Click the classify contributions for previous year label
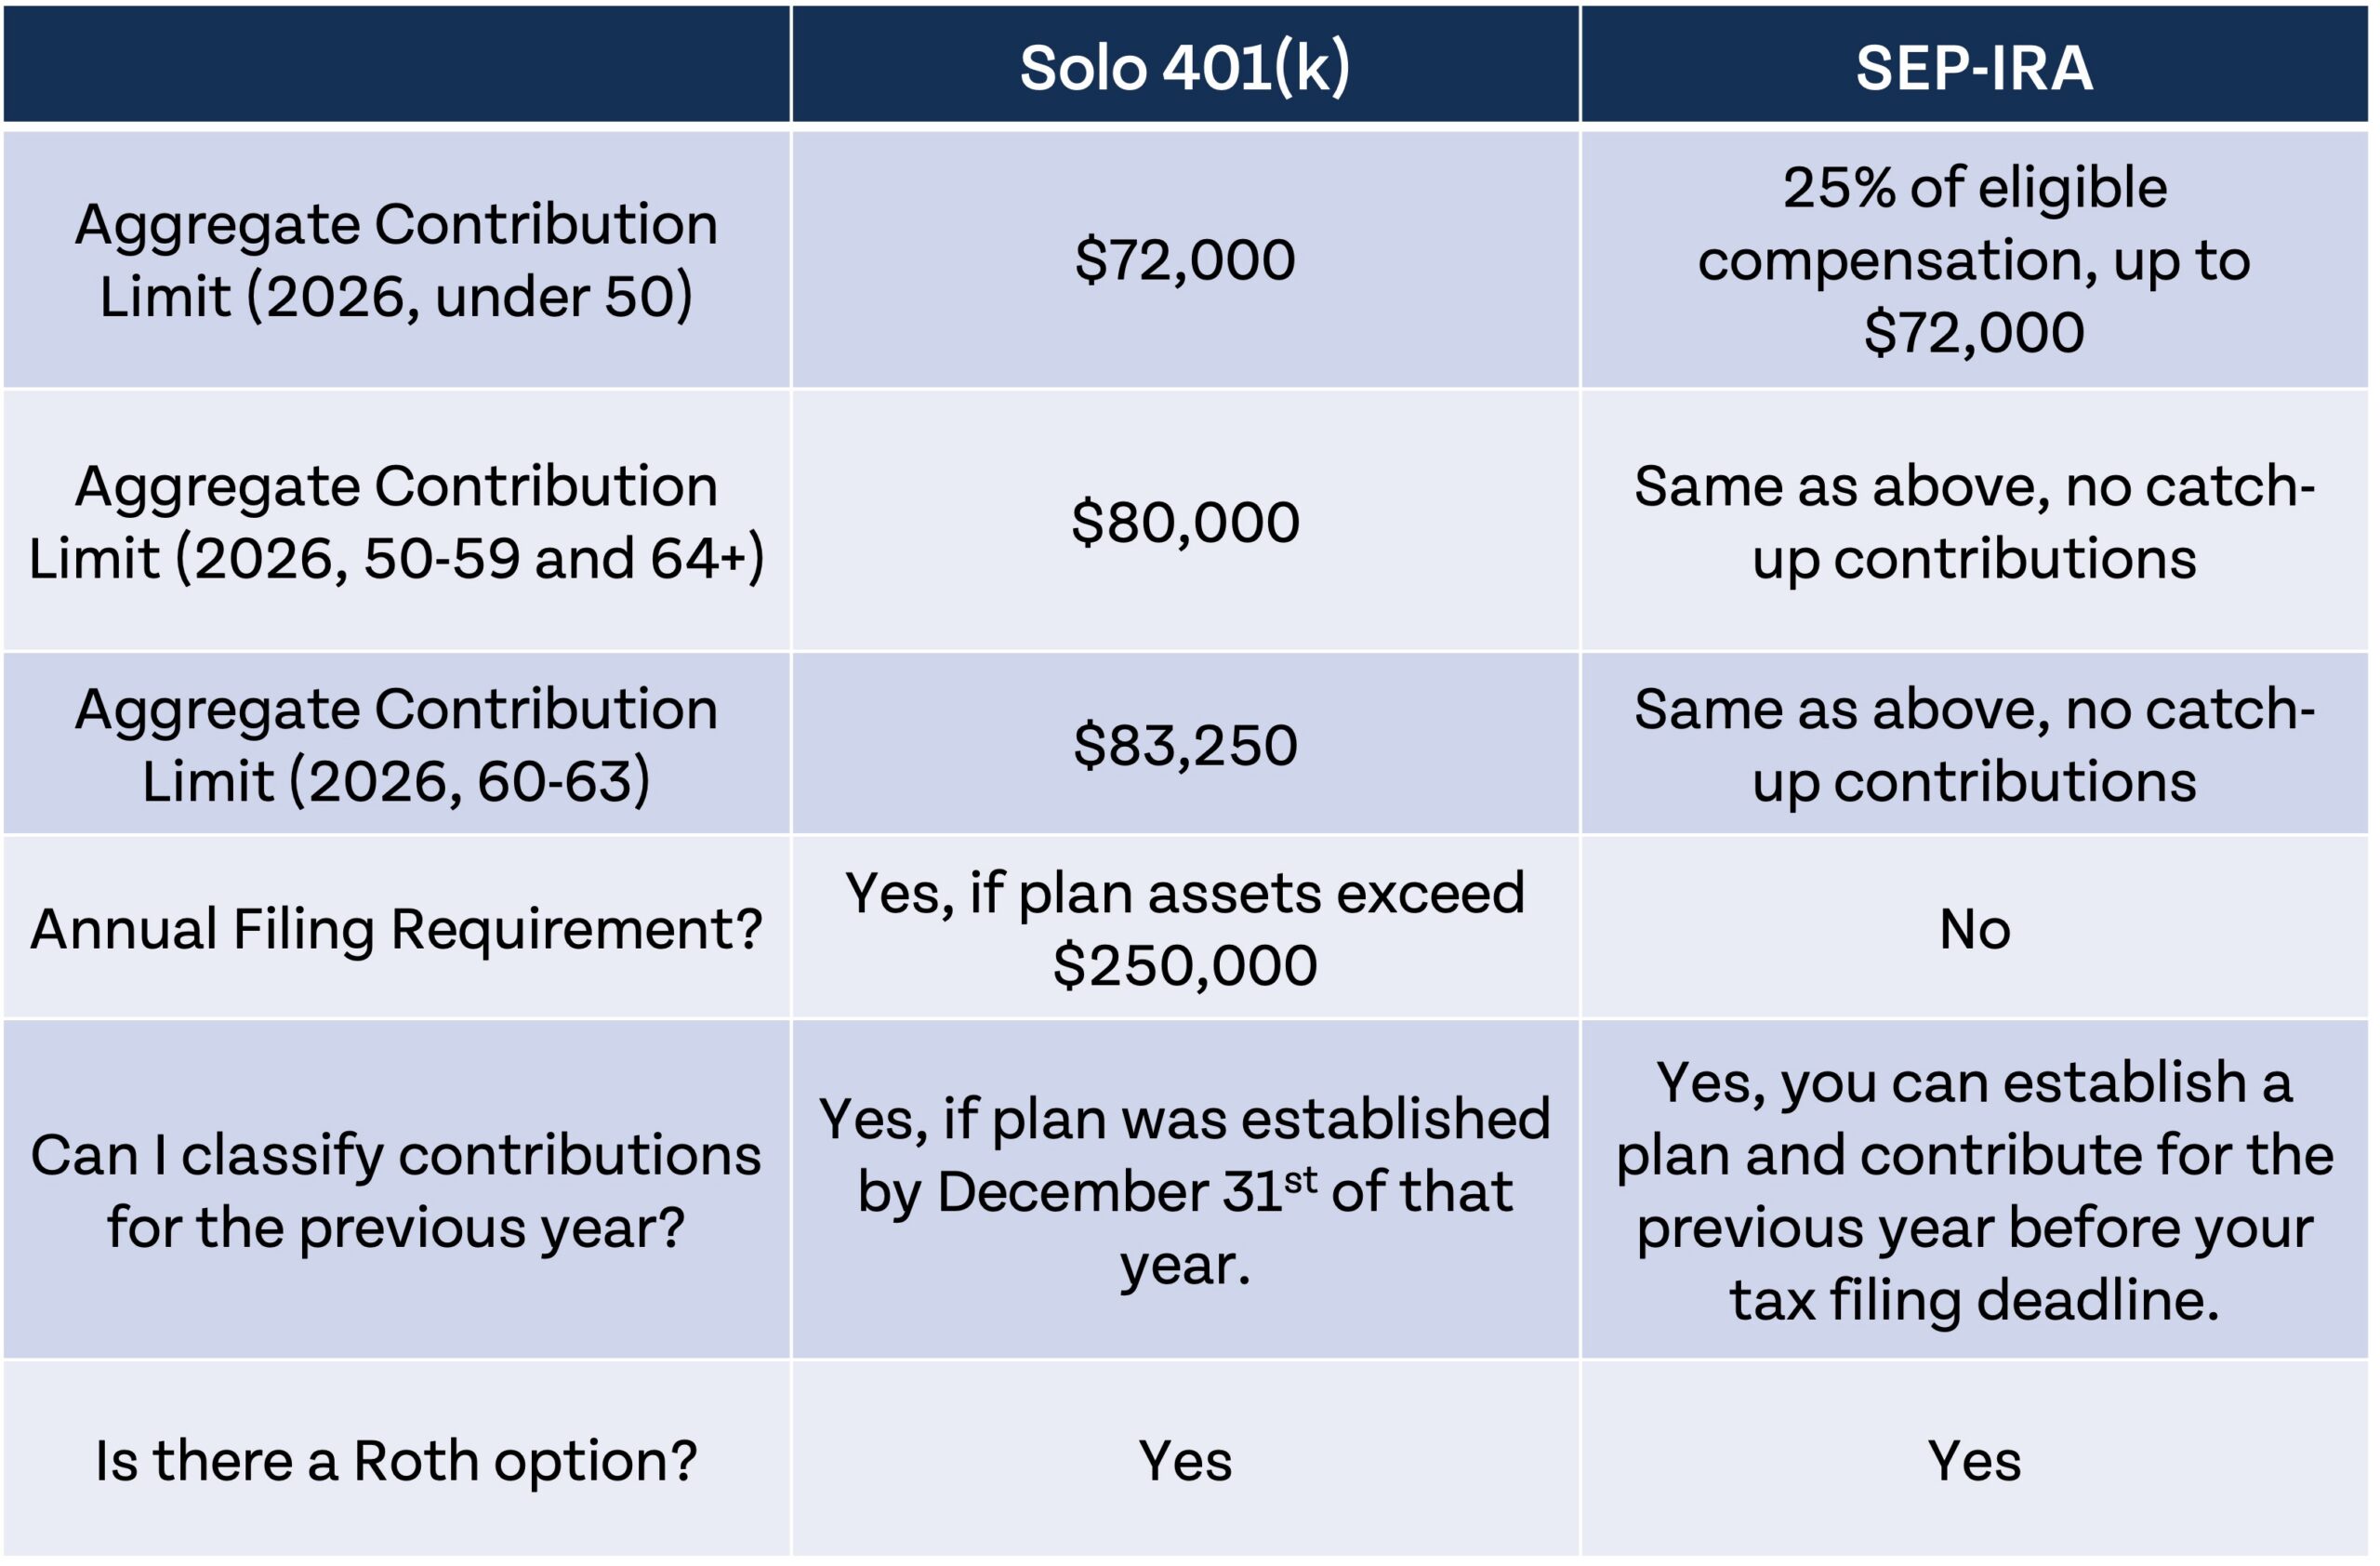Viewport: 2380px width, 1566px height. click(x=396, y=1191)
